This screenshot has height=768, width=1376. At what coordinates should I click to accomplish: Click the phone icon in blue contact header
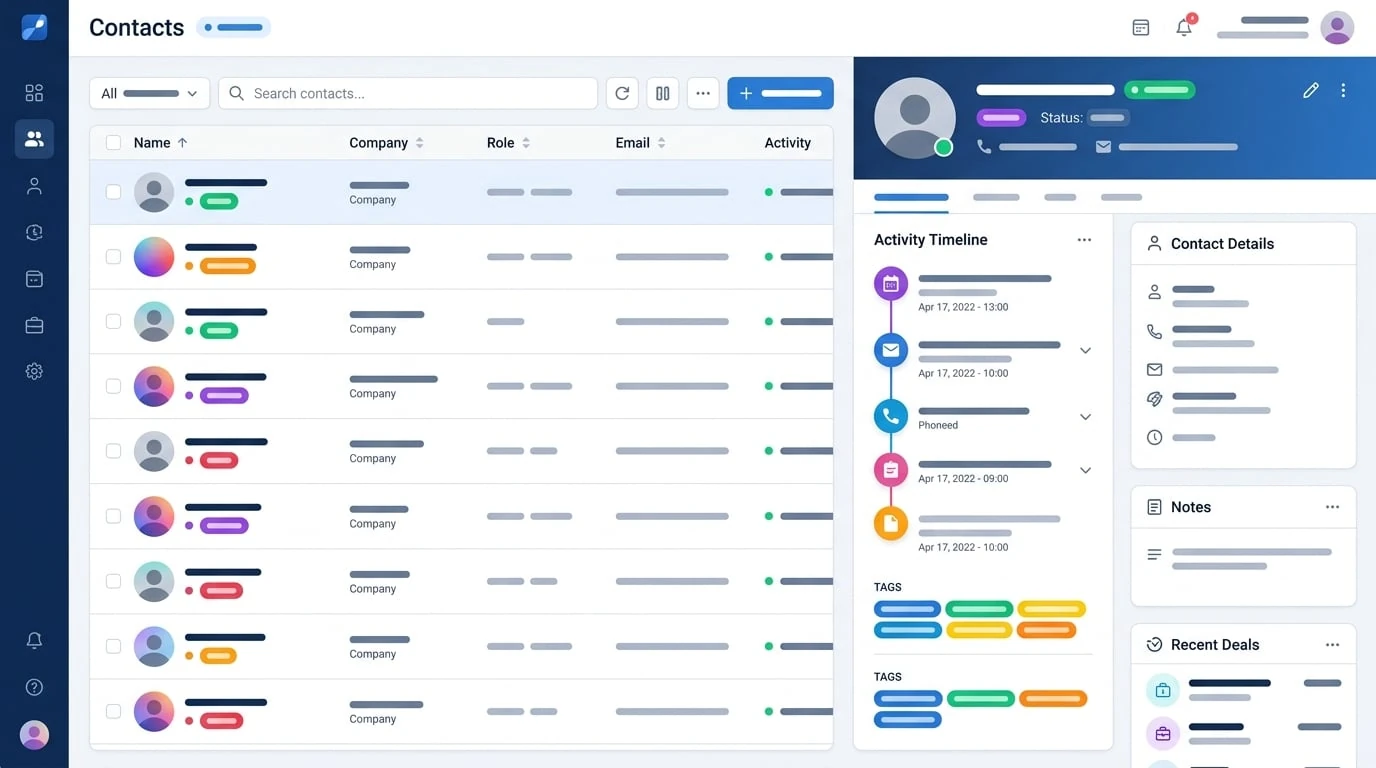(x=984, y=147)
